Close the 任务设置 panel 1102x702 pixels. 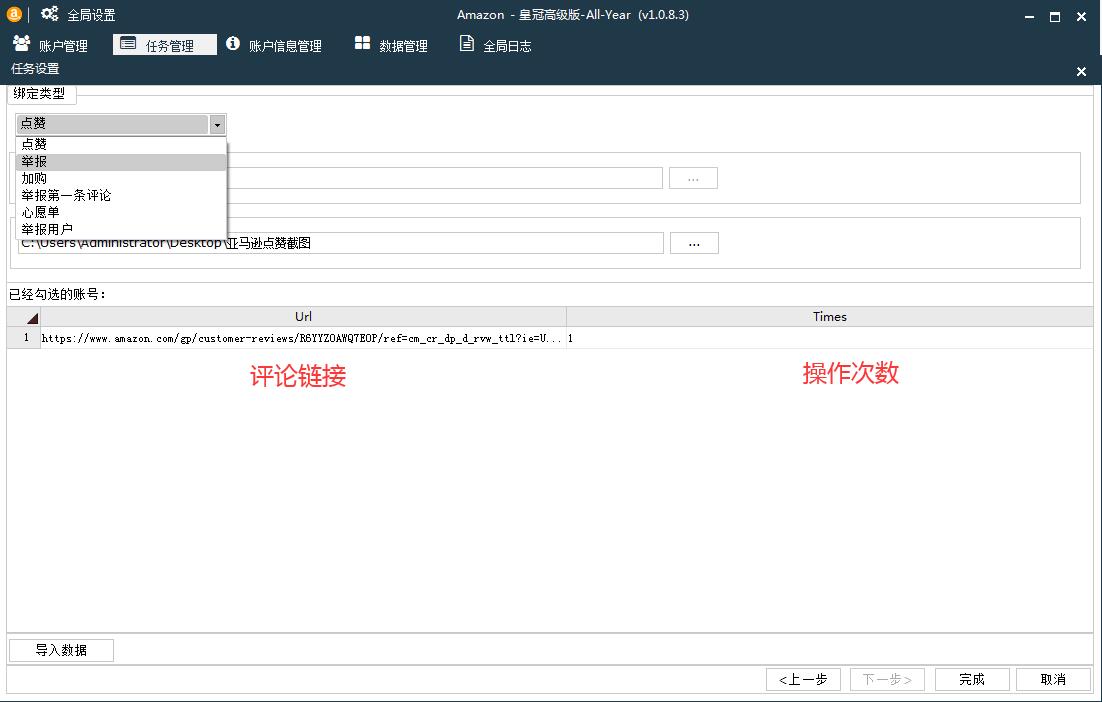[x=1081, y=71]
